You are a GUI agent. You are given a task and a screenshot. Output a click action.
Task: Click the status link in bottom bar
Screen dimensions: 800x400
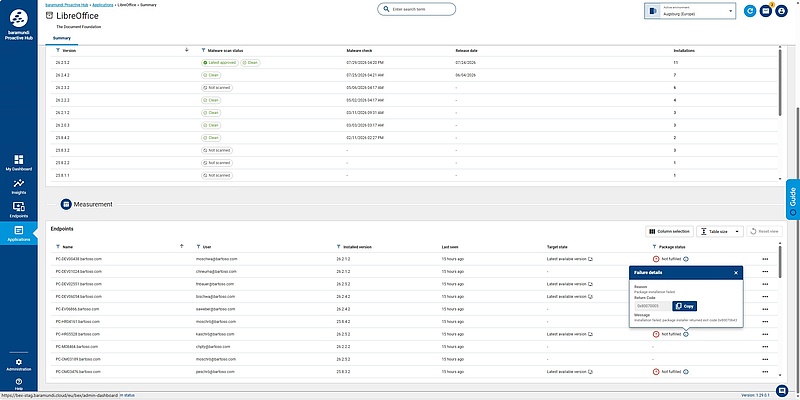point(130,395)
